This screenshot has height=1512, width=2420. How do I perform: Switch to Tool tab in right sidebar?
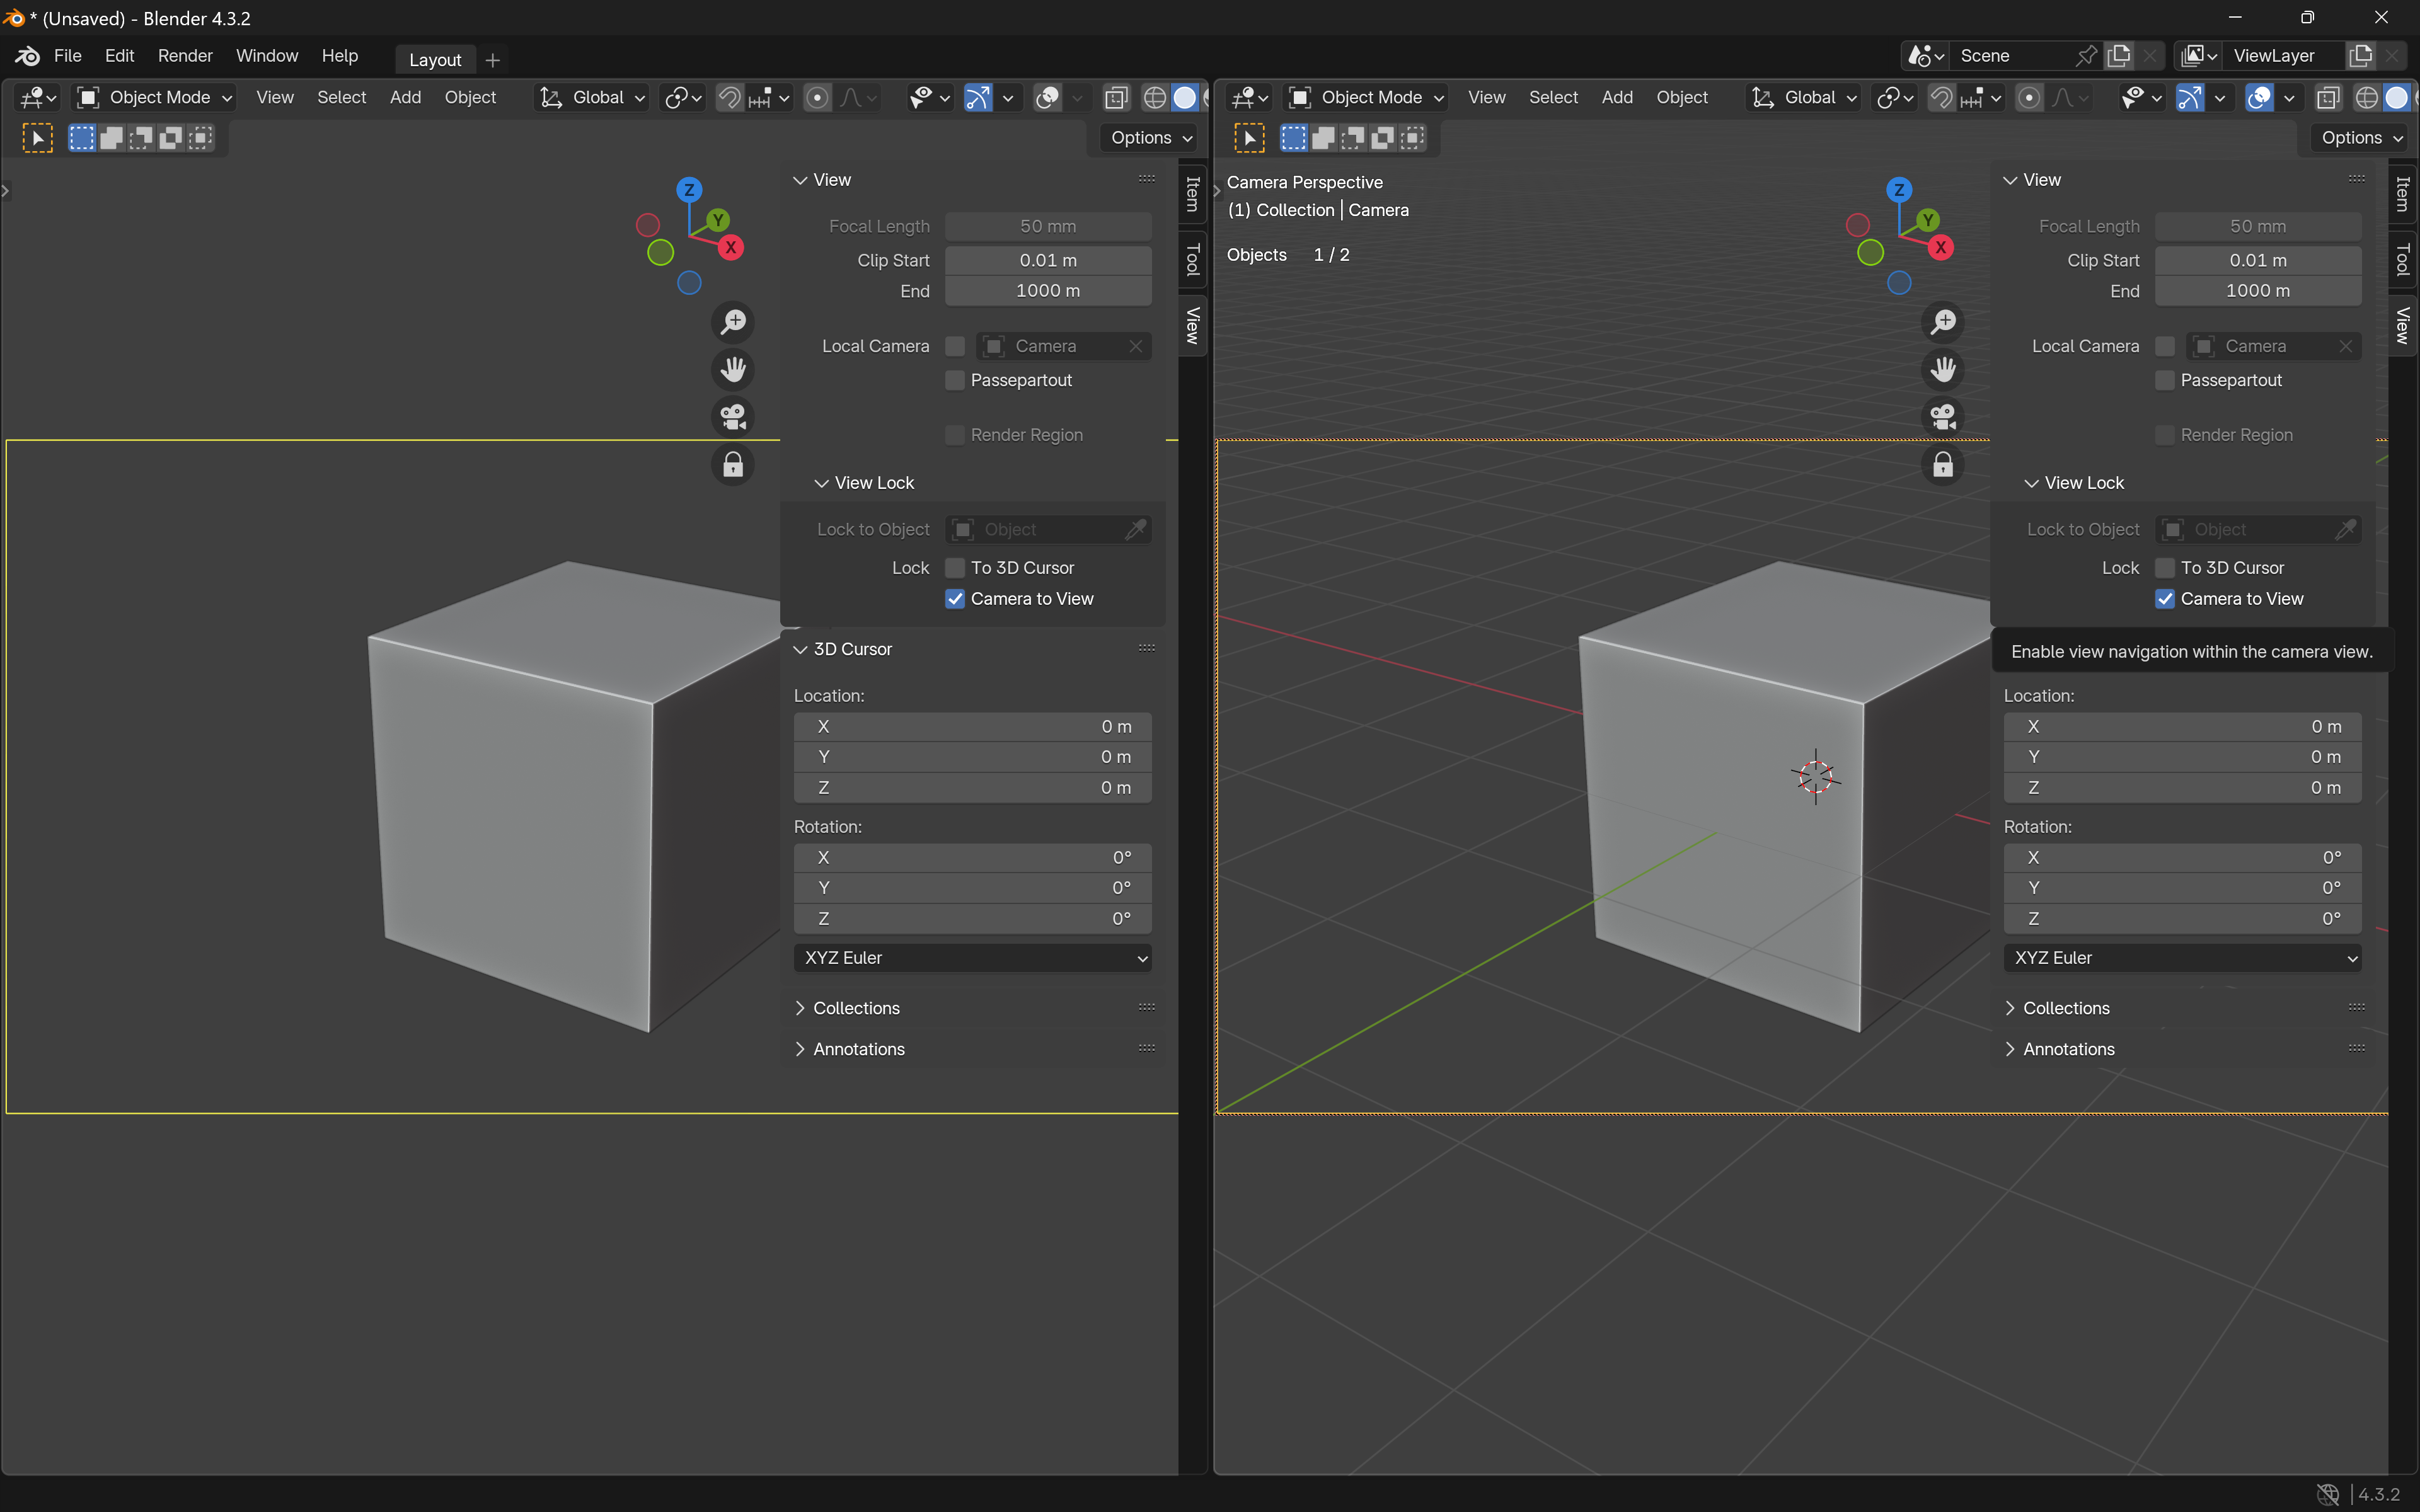coord(2402,259)
